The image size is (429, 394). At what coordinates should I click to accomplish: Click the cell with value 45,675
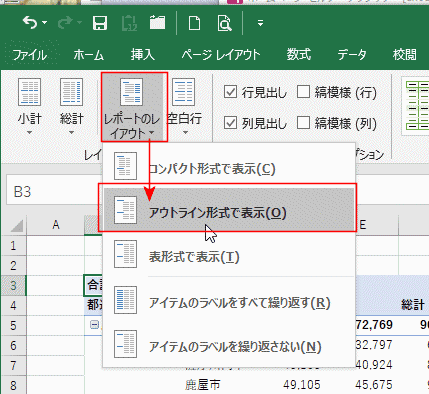click(374, 385)
